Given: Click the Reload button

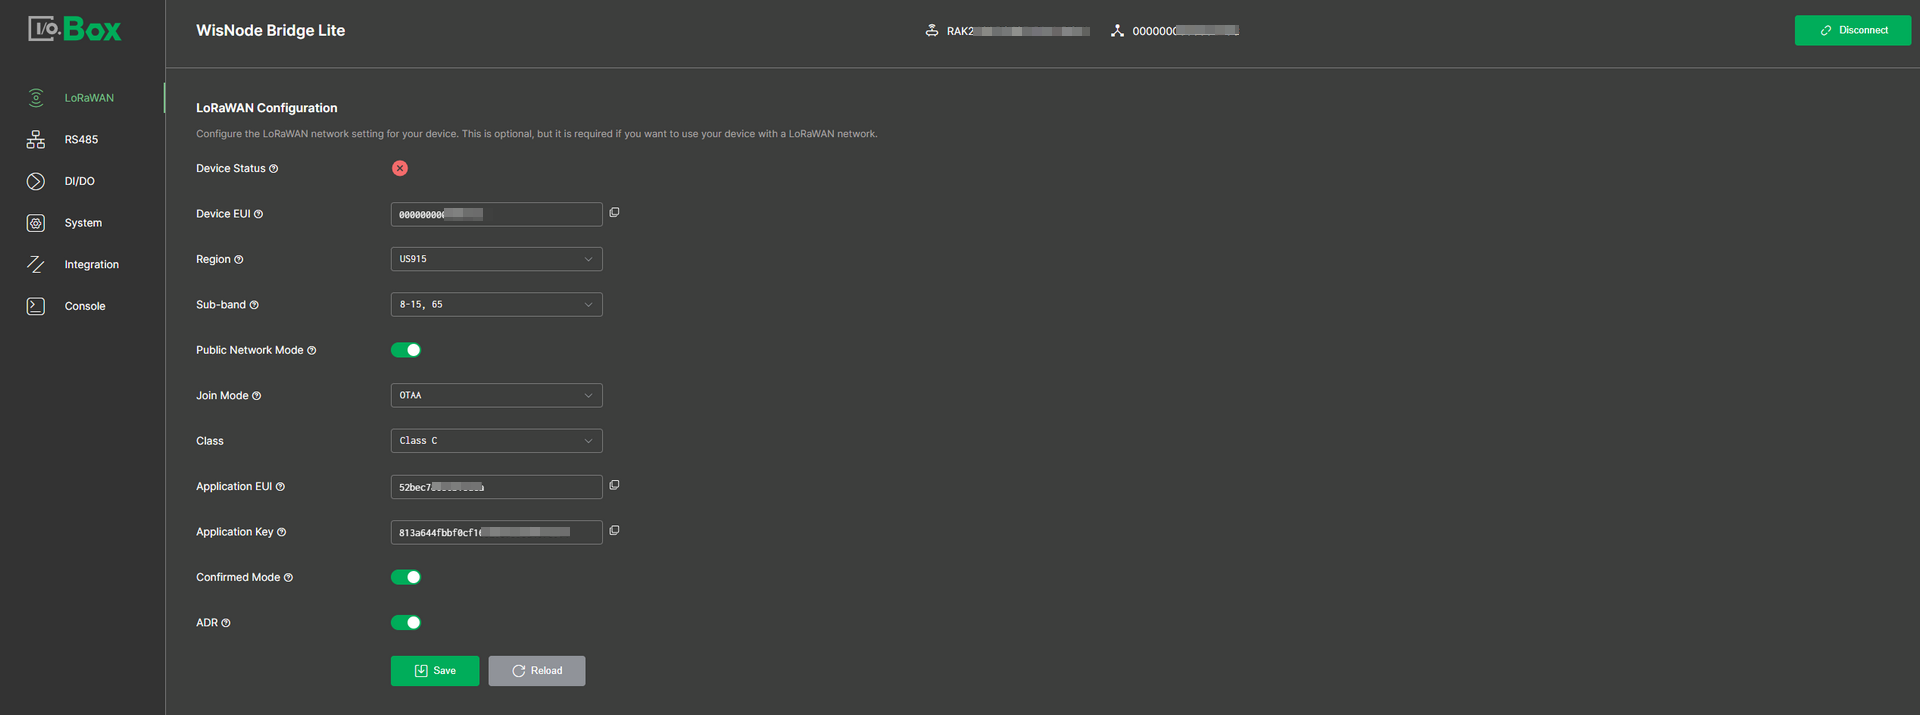Looking at the screenshot, I should [x=537, y=671].
